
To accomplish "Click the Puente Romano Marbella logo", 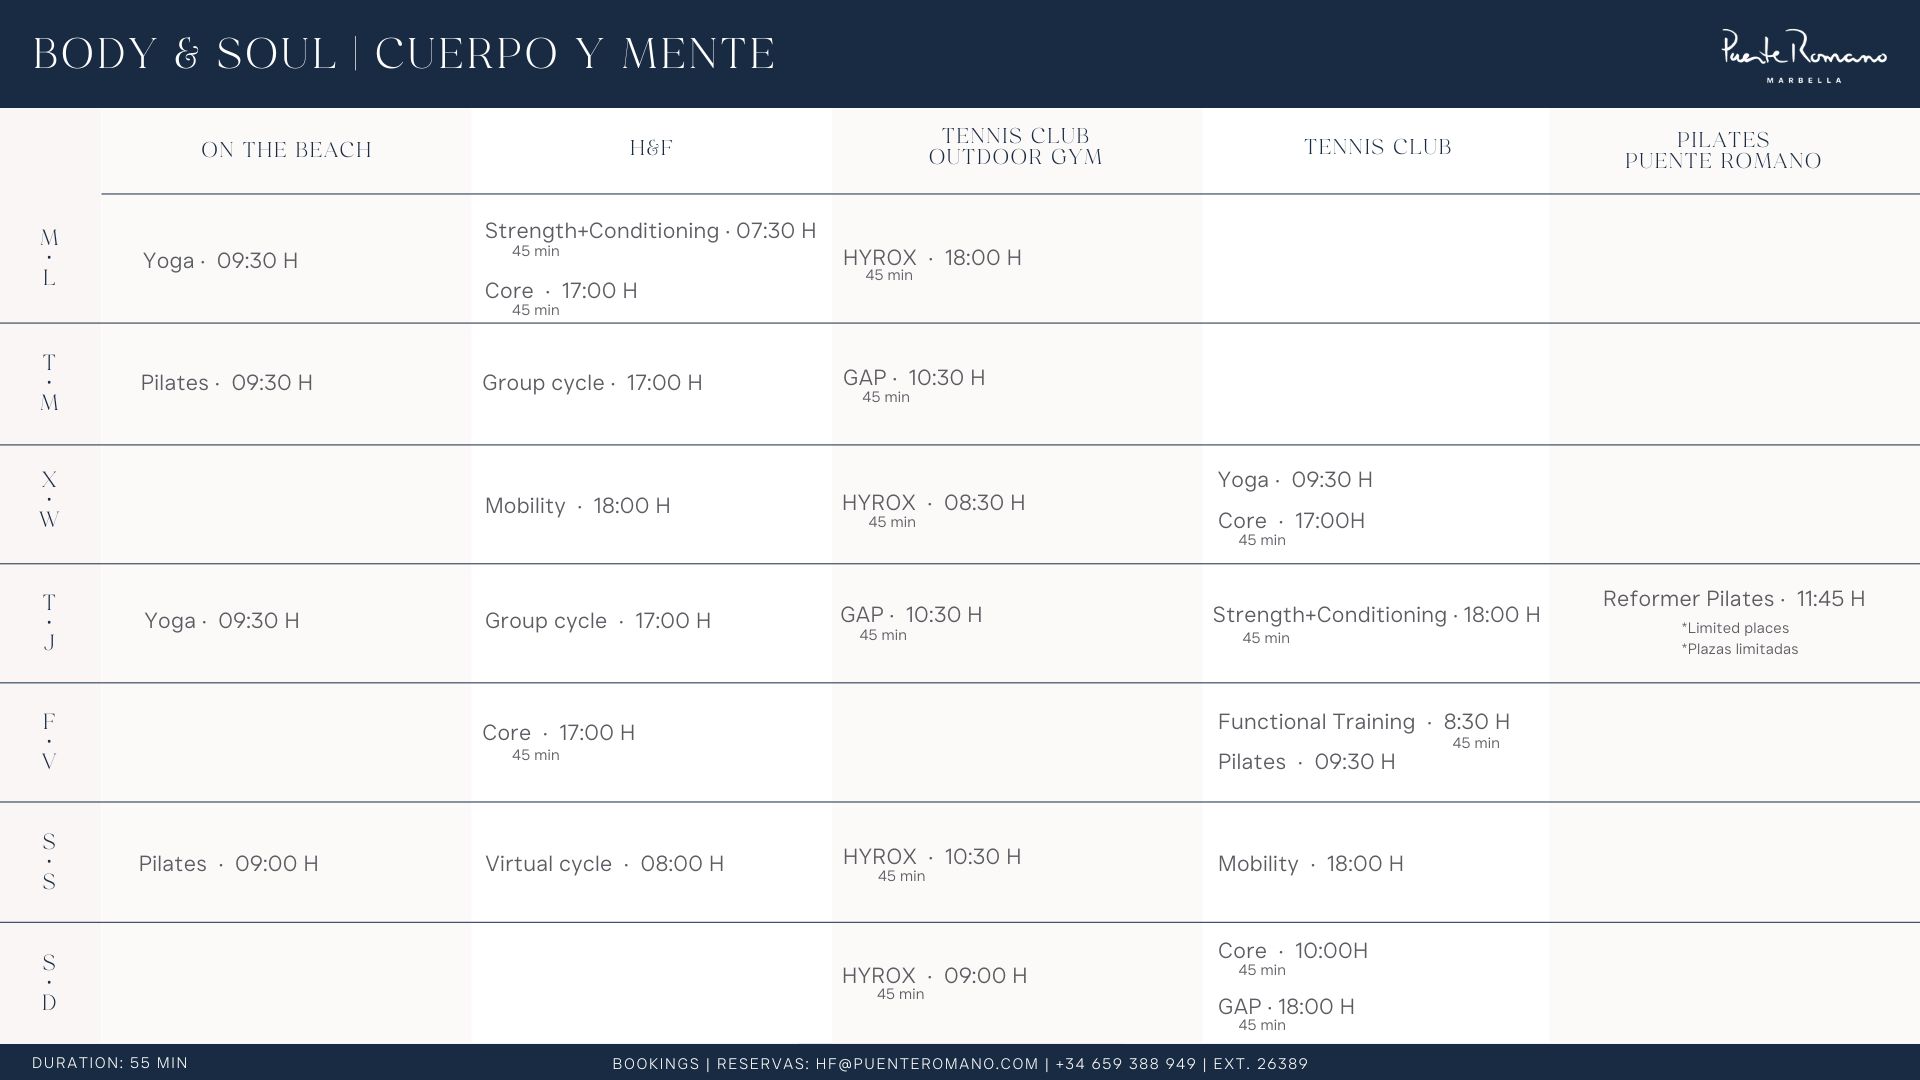I will (x=1803, y=56).
